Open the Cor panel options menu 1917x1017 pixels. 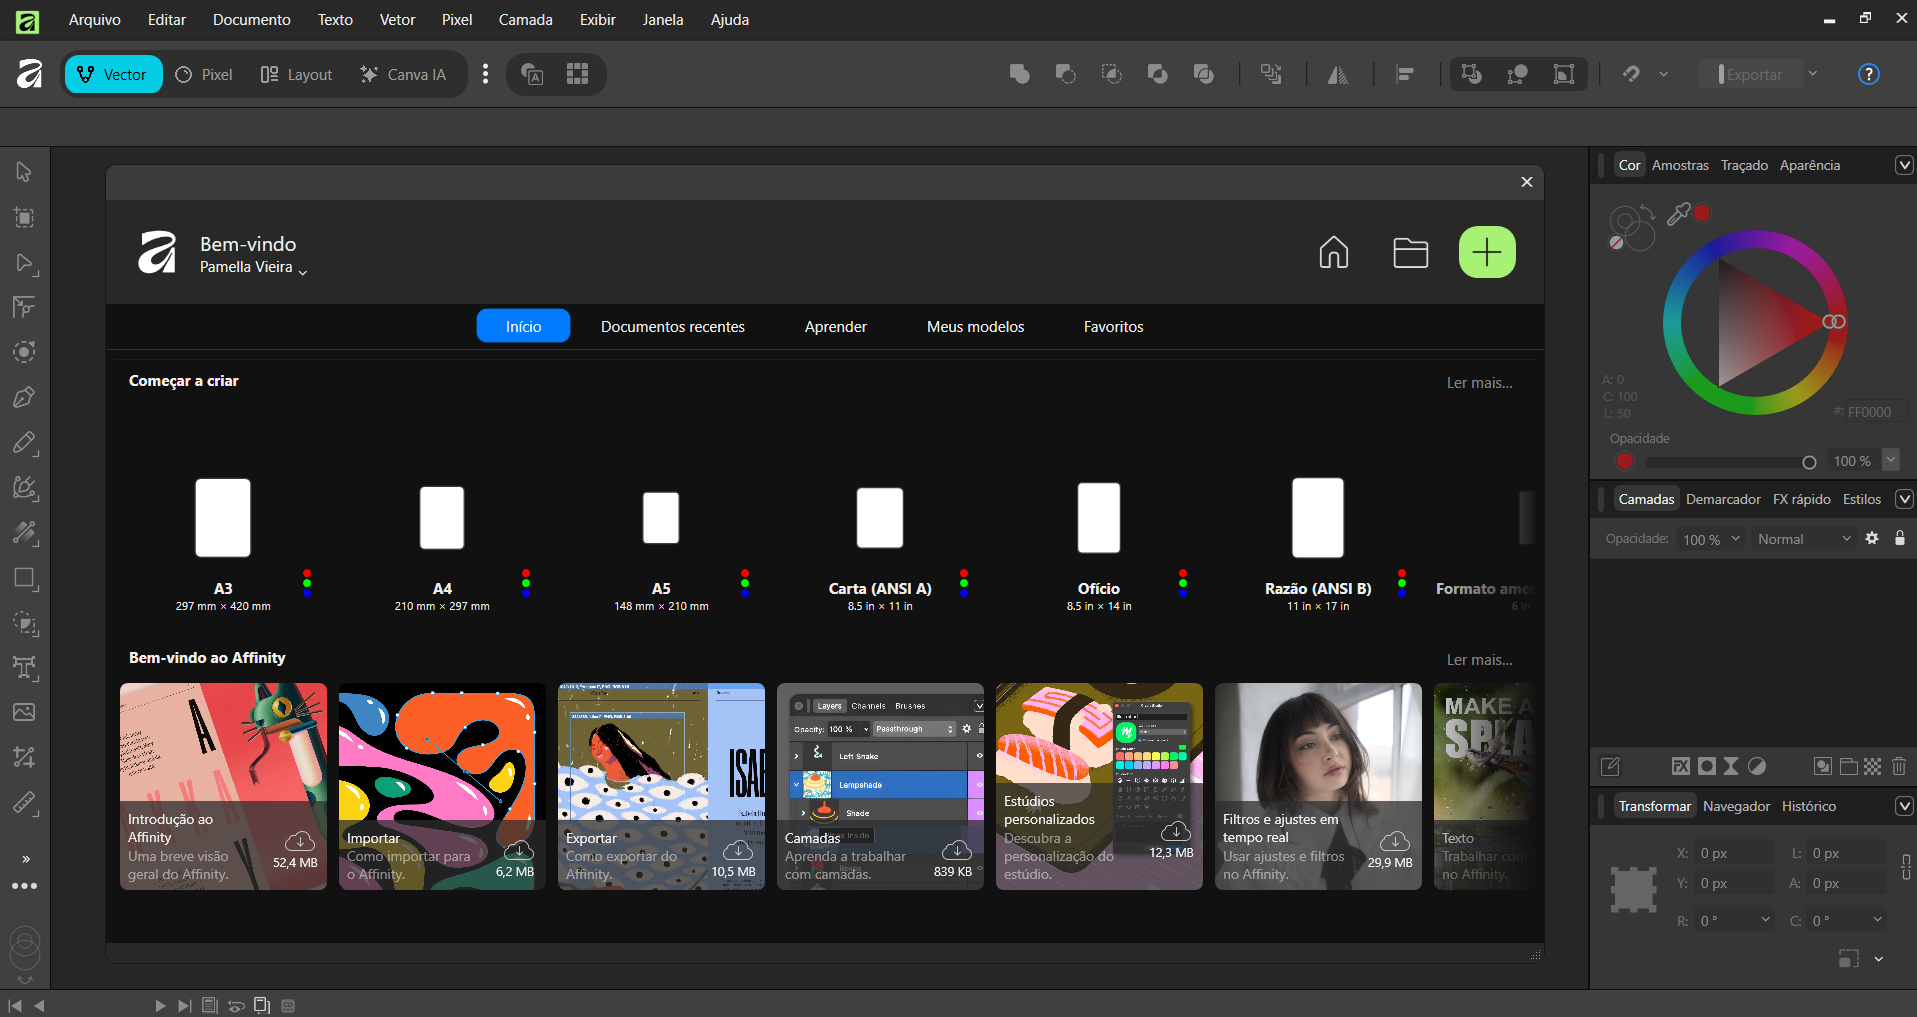(x=1904, y=165)
